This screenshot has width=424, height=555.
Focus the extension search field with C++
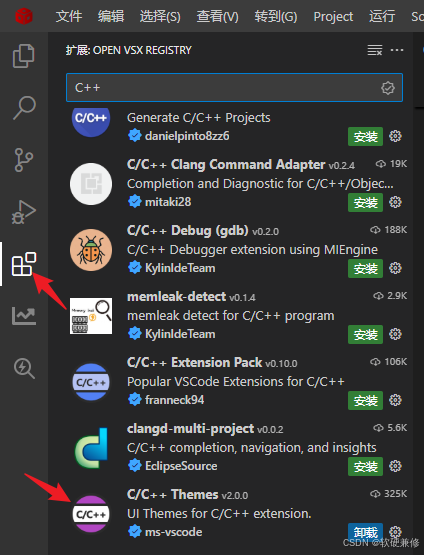[x=234, y=87]
